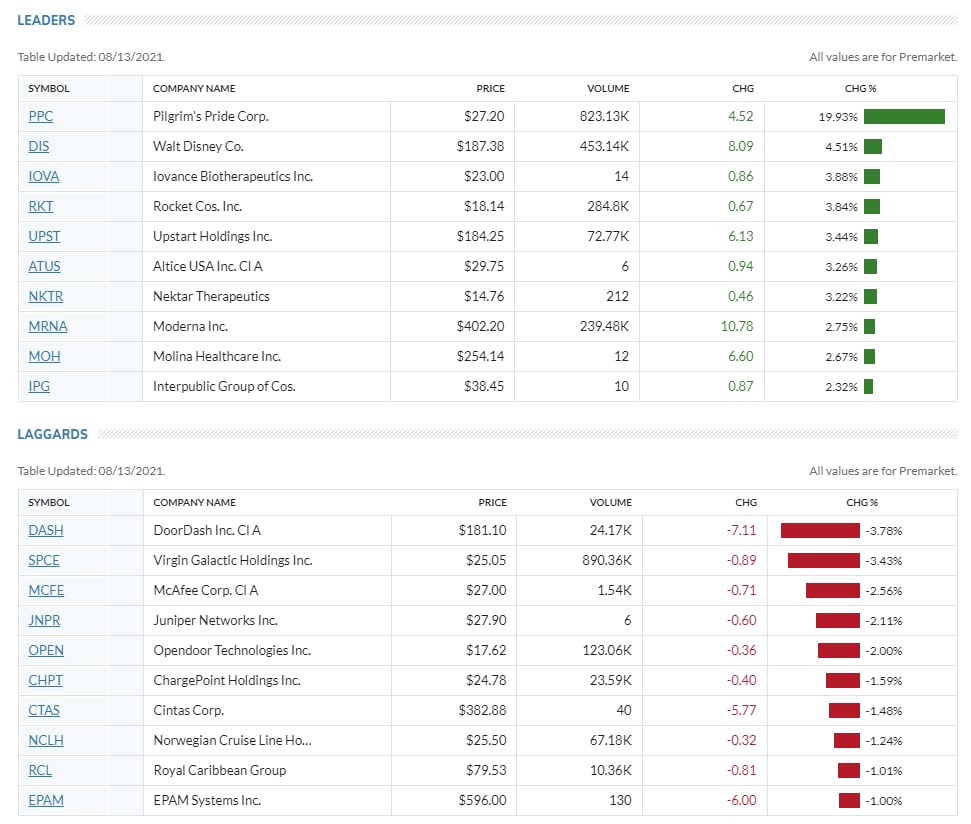The width and height of the screenshot is (971, 824).
Task: Select Nektar Therapeutics company name
Action: coord(211,297)
